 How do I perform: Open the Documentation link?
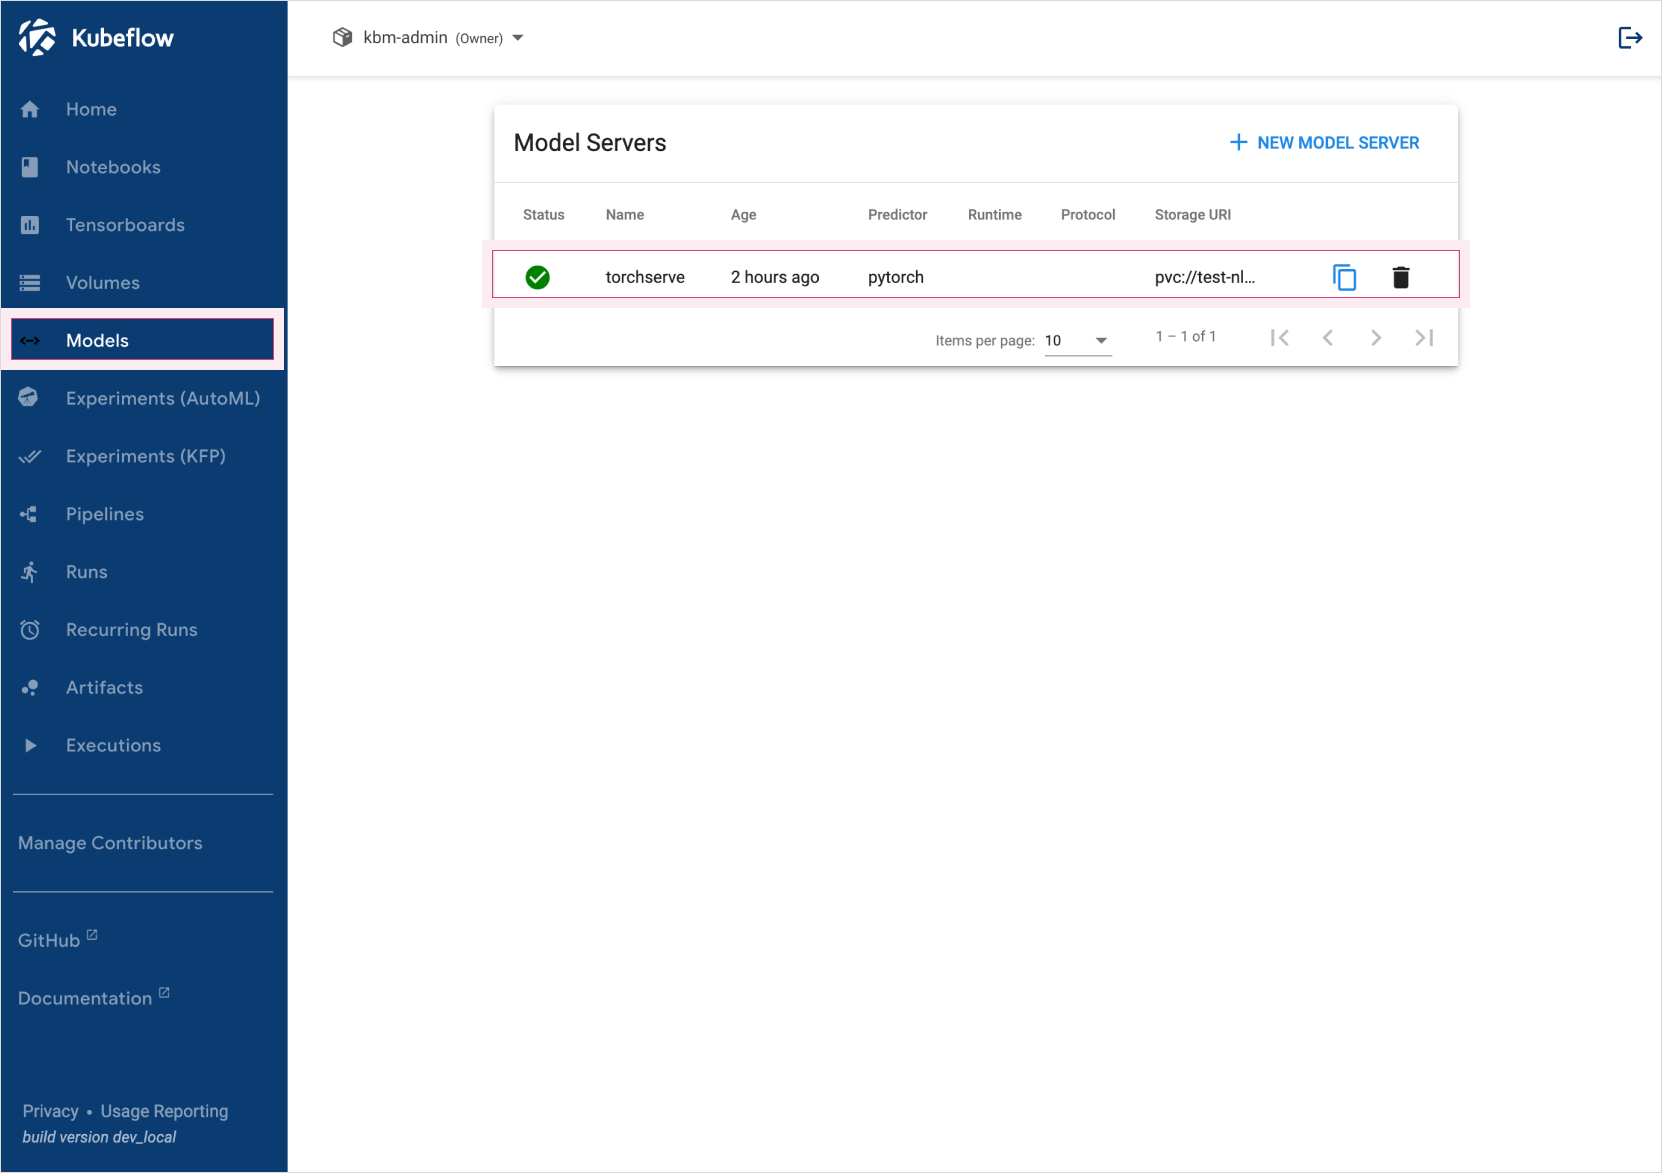[94, 998]
